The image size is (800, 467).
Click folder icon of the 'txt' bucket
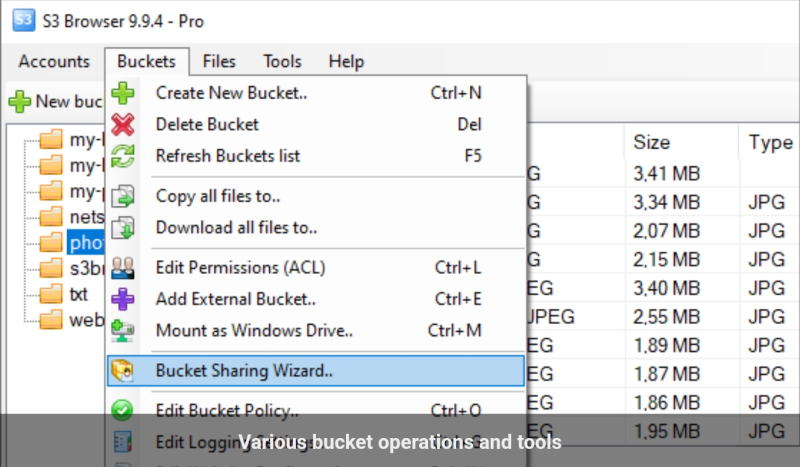[x=51, y=294]
